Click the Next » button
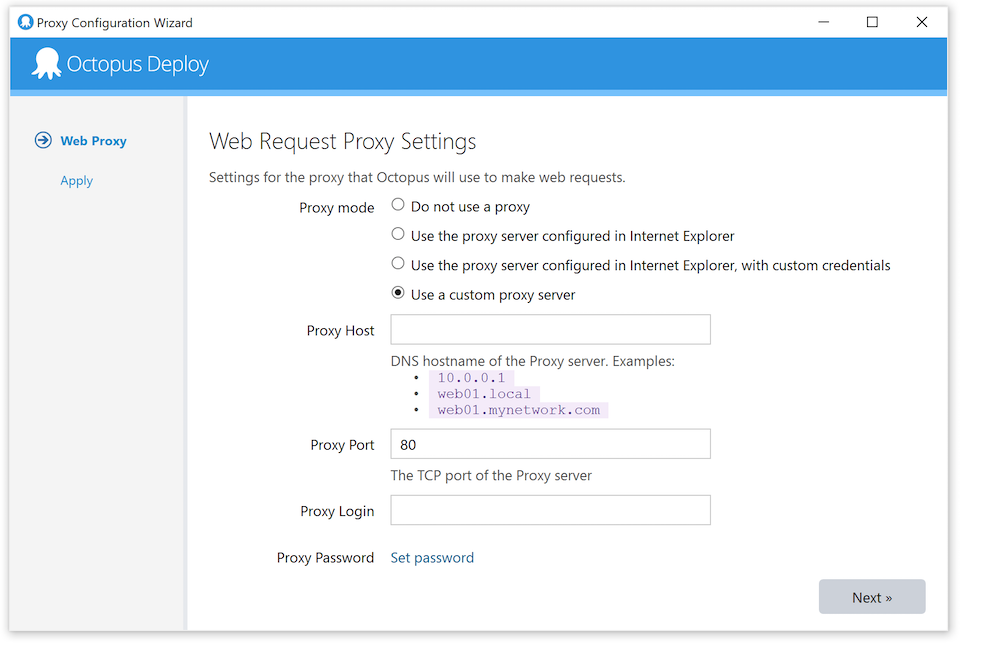This screenshot has height=654, width=1000. coord(872,597)
